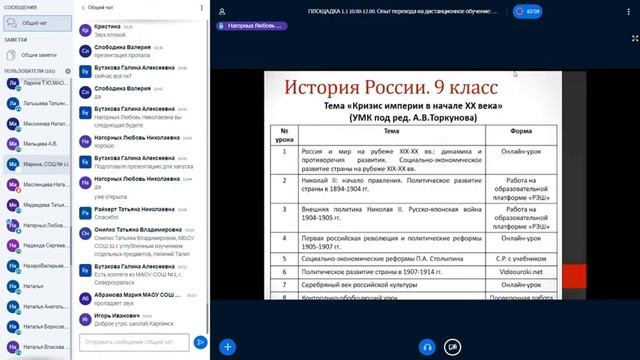This screenshot has width=640, height=360.
Task: Click message 'Подготовьте презентацию для запуска'
Action: pyautogui.click(x=144, y=167)
